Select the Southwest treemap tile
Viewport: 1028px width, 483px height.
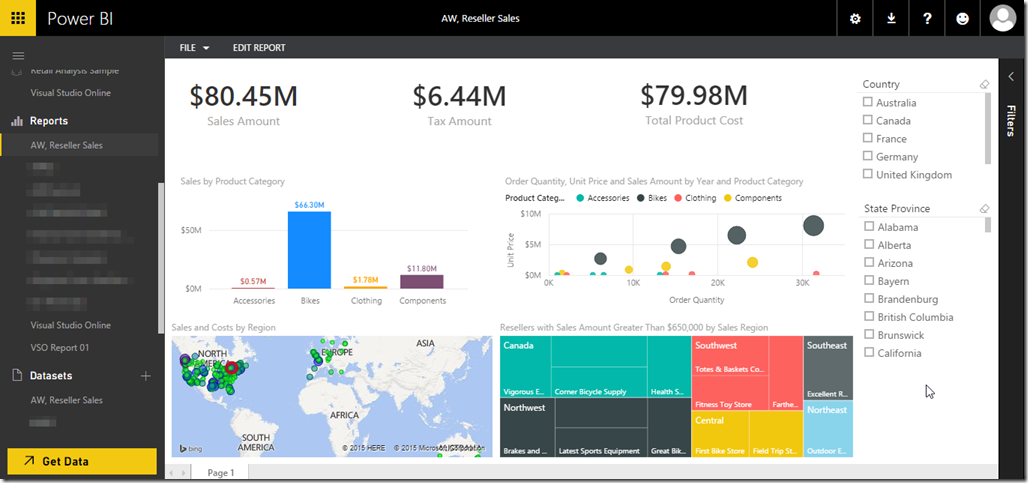[730, 354]
